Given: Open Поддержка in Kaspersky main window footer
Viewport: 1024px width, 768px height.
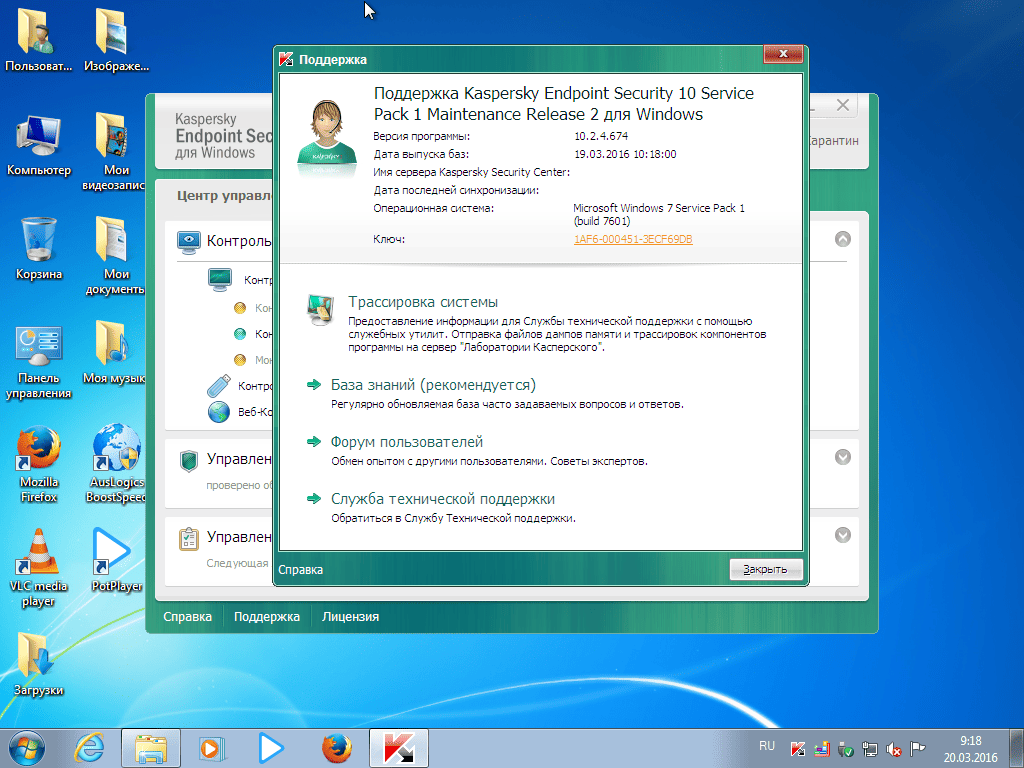Looking at the screenshot, I should coord(266,616).
